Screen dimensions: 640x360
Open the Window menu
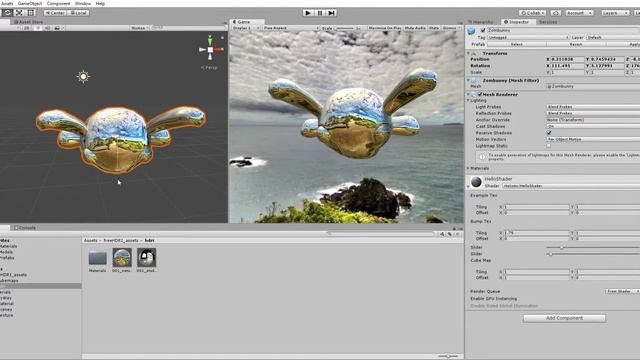point(83,3)
